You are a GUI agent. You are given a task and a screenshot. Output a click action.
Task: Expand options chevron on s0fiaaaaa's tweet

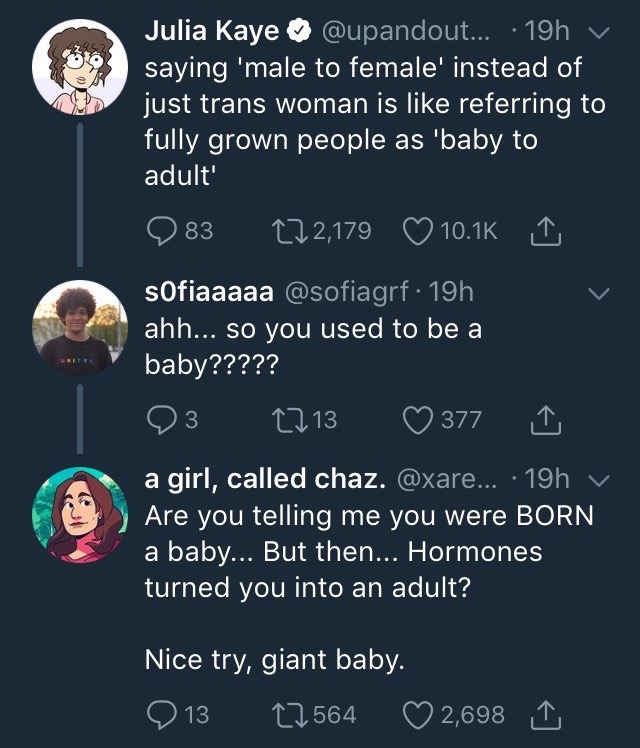598,295
